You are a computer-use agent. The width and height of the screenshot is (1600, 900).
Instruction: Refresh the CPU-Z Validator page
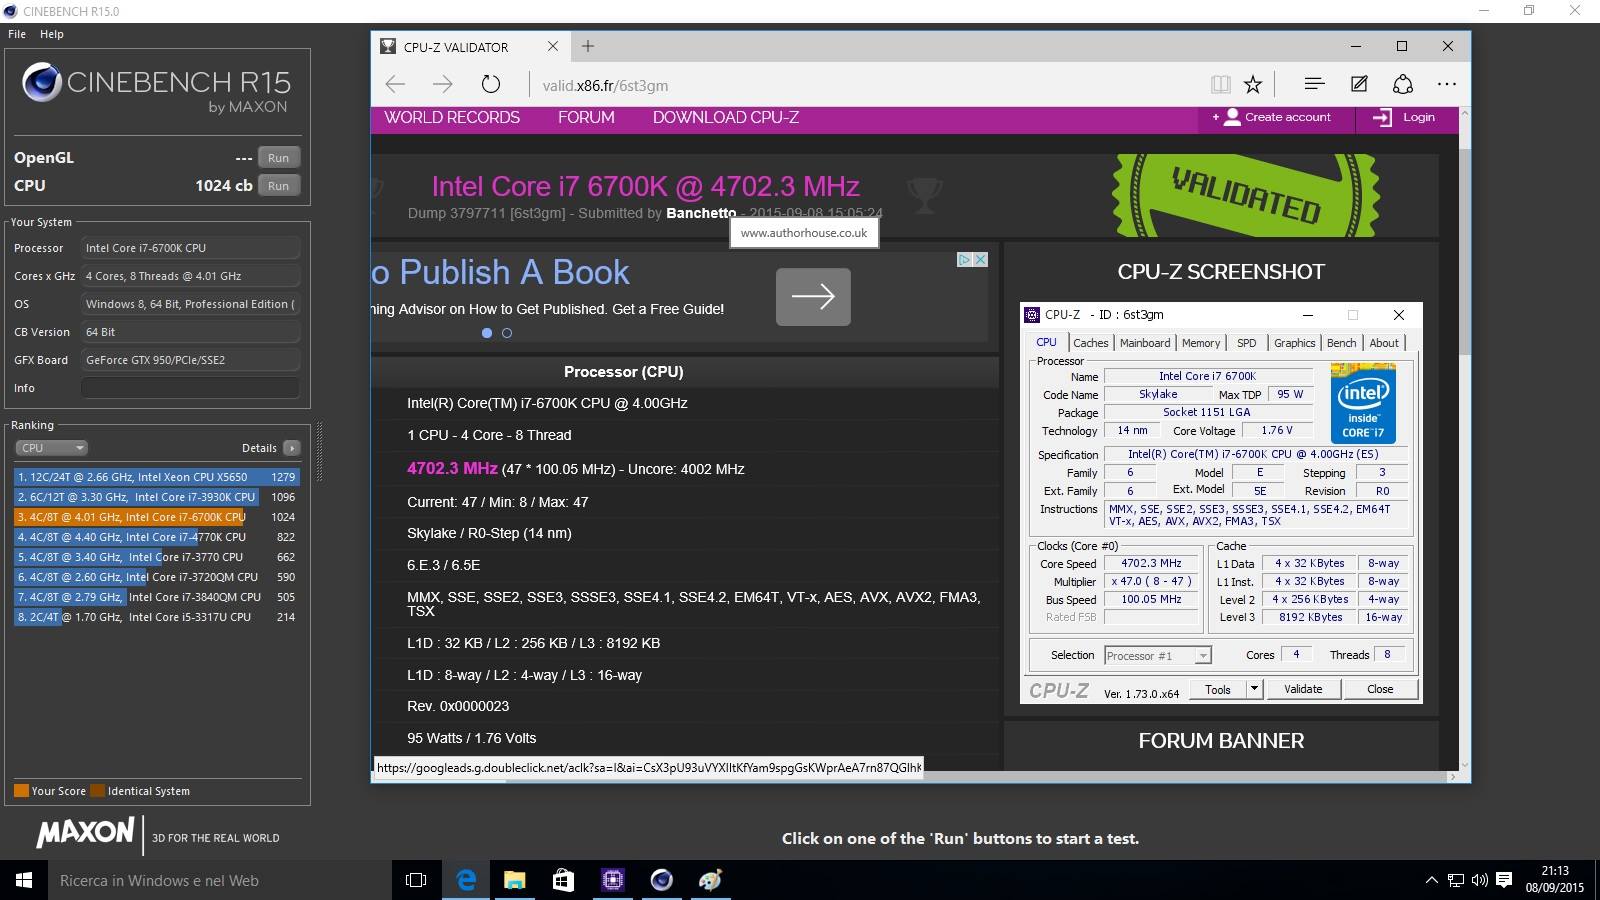coord(490,85)
